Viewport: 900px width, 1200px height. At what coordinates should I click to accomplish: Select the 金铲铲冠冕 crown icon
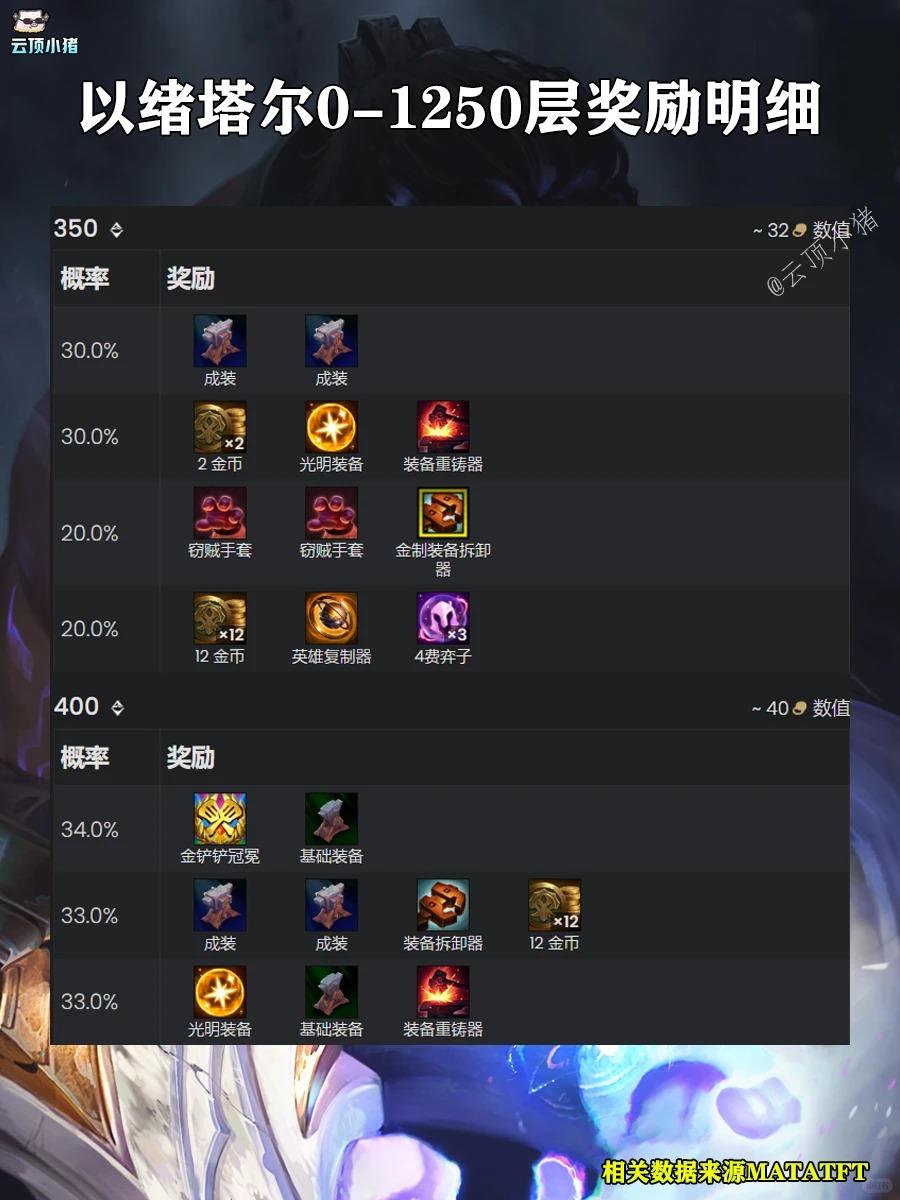tap(220, 819)
